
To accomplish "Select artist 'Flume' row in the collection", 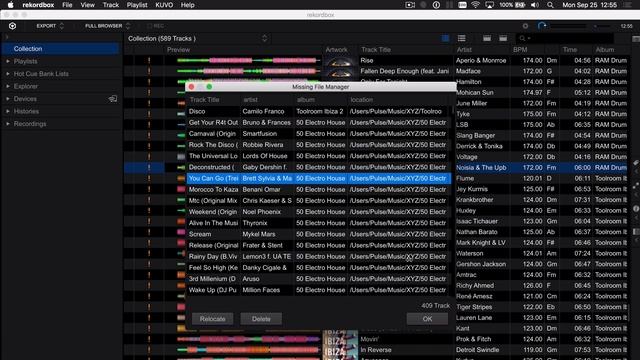I will [465, 178].
